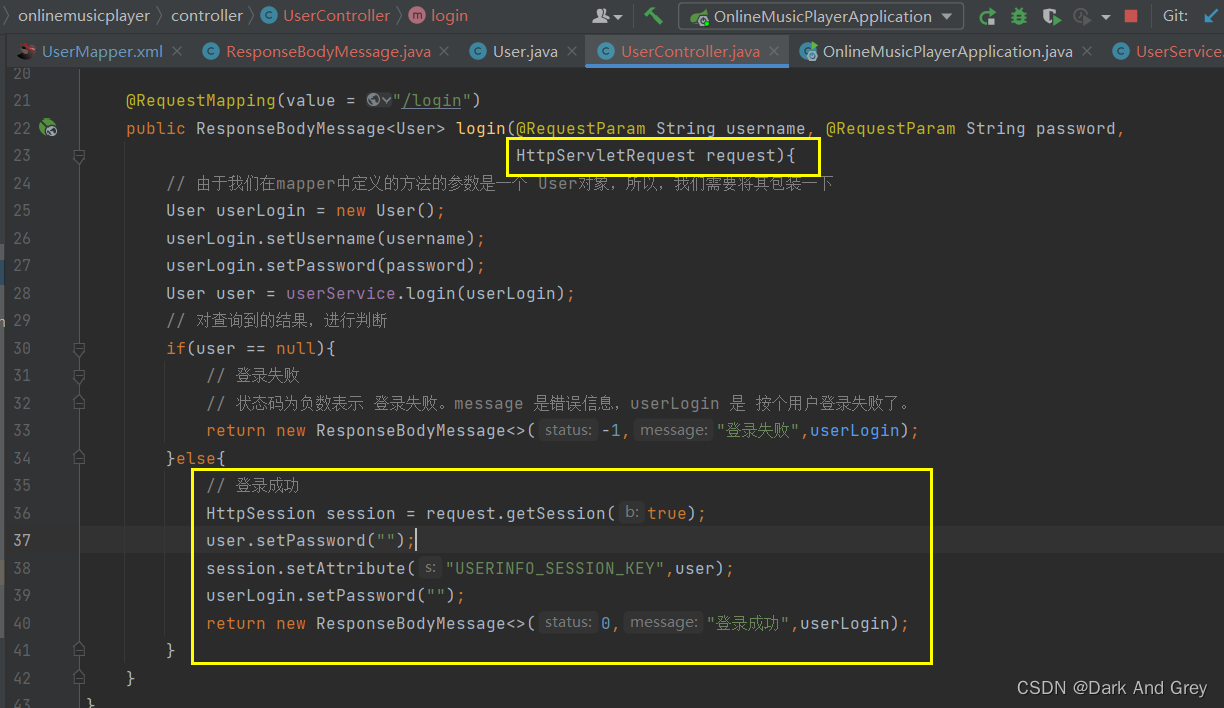Update project via blue Git arrow

1211,16
